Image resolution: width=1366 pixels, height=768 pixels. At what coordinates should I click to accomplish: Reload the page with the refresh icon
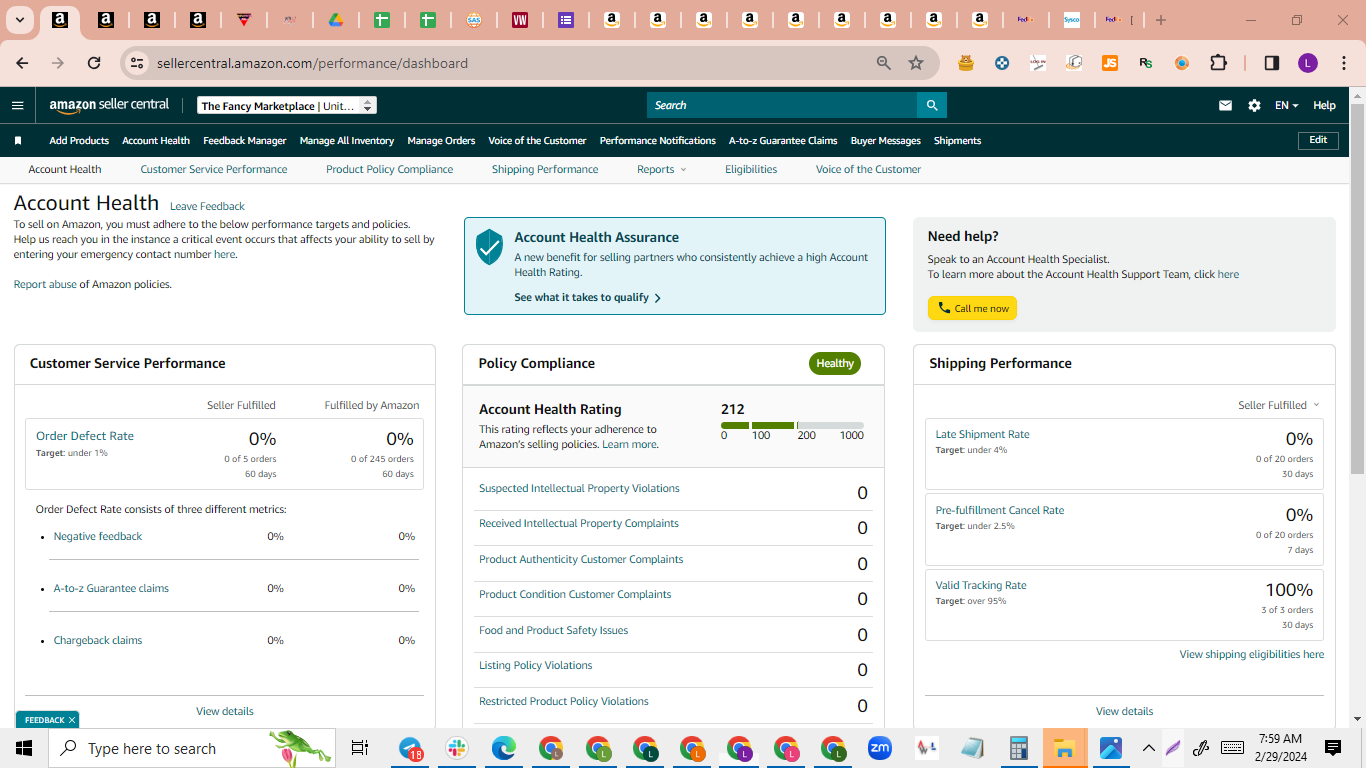click(x=94, y=63)
